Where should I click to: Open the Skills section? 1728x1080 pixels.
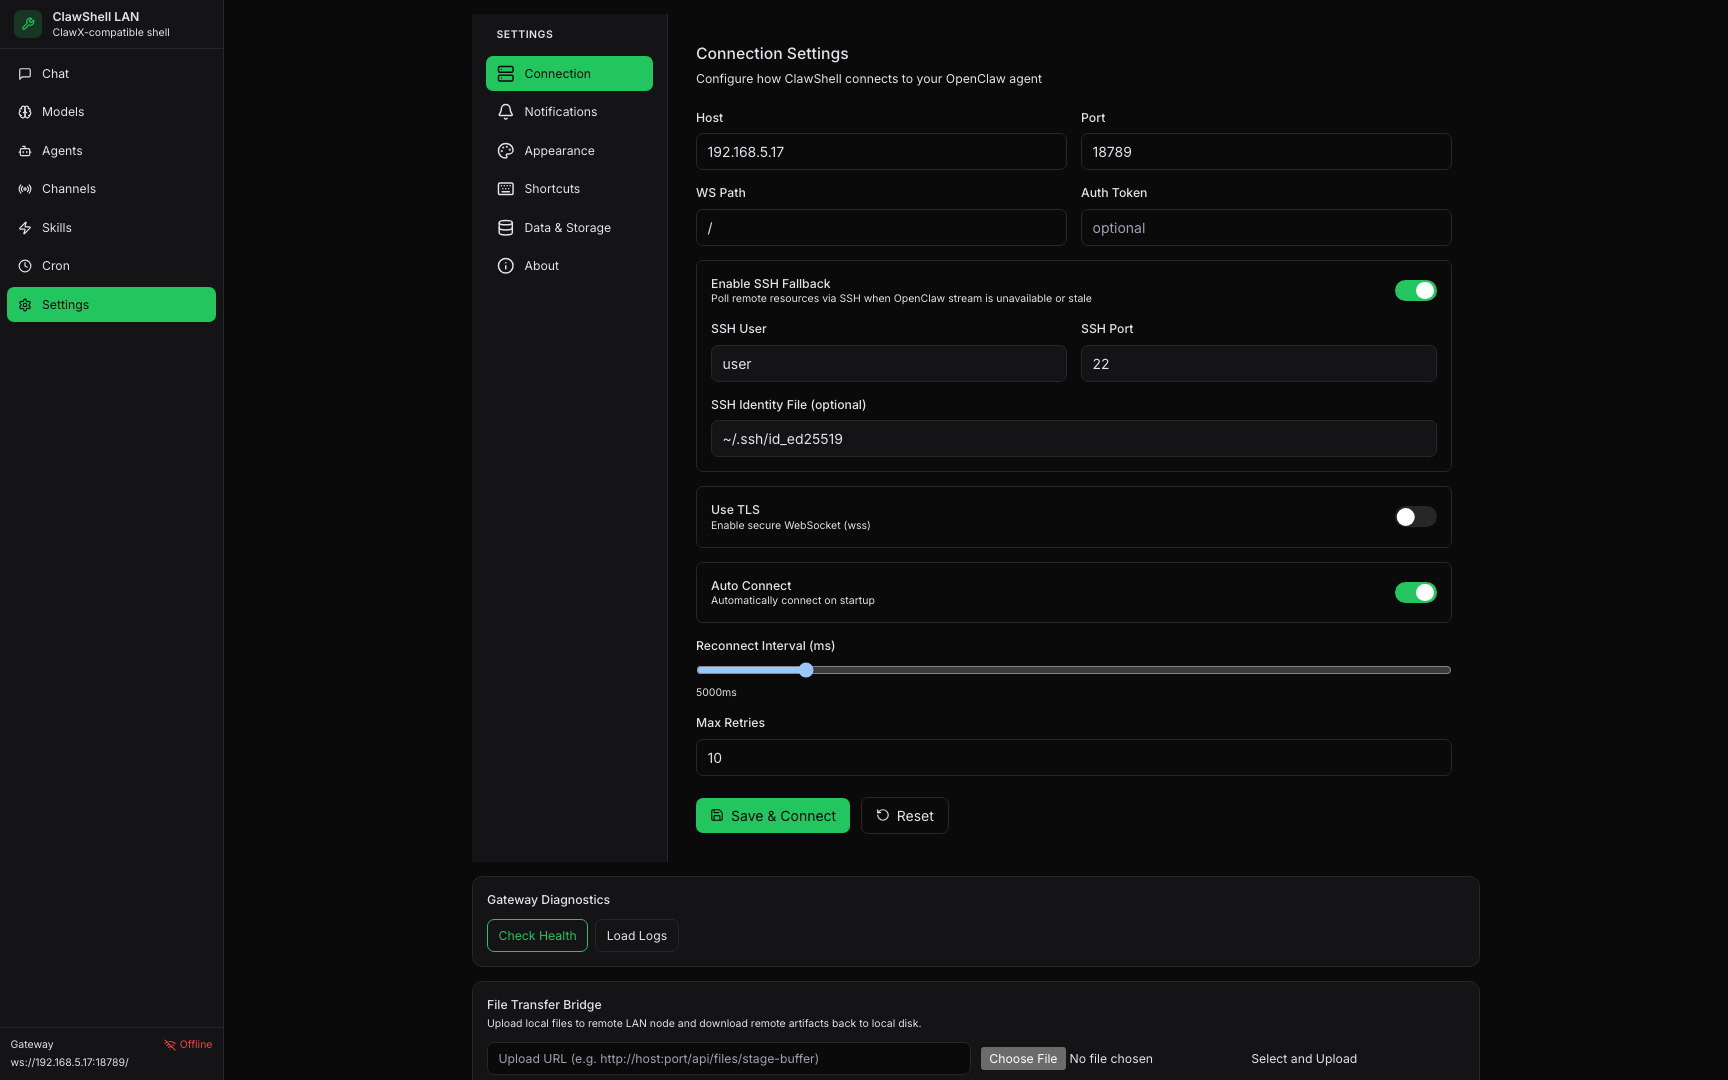57,227
